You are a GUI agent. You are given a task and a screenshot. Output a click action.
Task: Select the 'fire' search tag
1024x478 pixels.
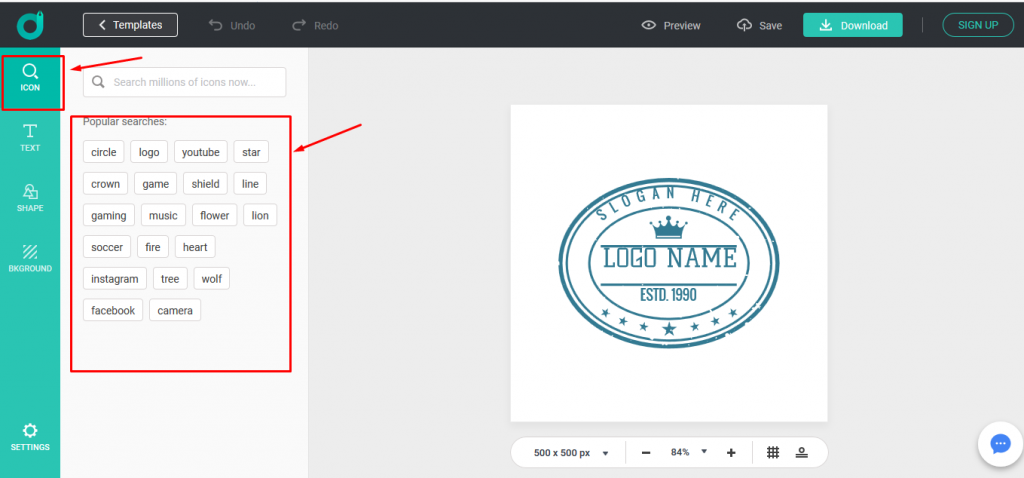[x=153, y=247]
